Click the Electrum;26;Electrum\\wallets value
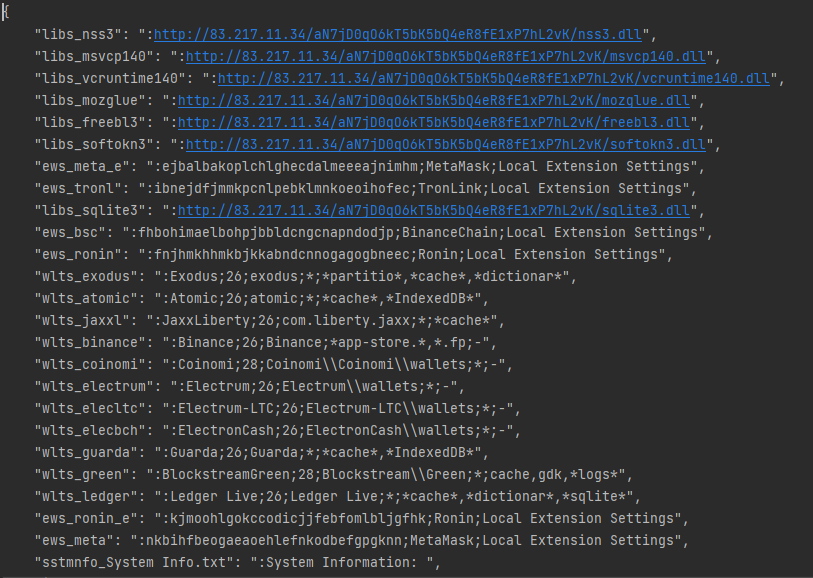Viewport: 813px width, 578px height. (314, 386)
